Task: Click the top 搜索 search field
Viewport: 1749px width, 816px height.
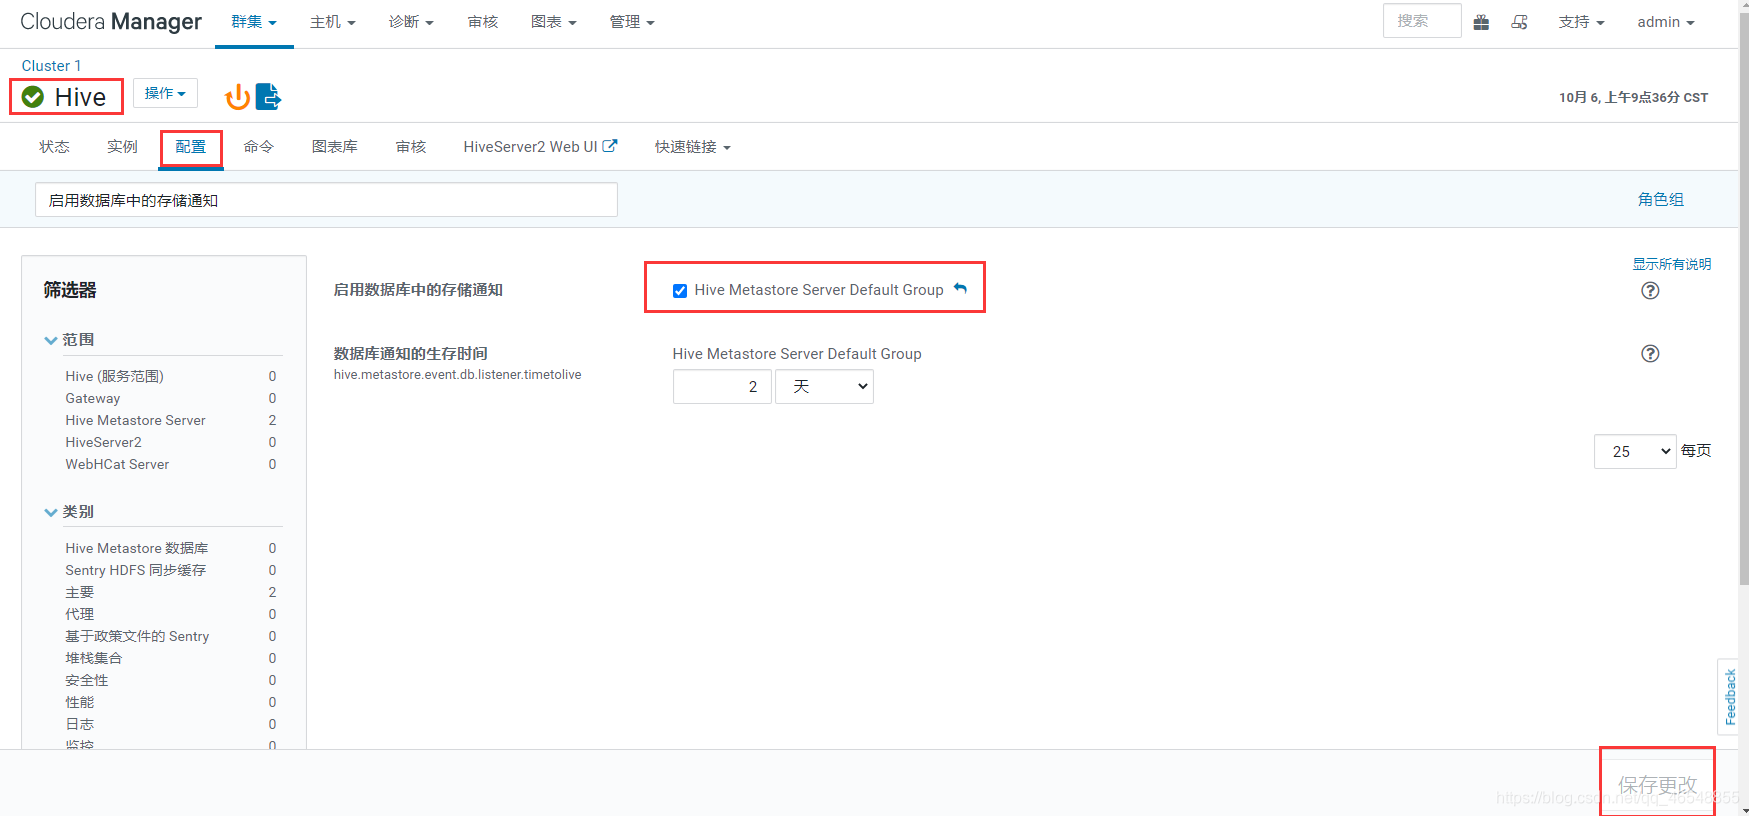Action: [x=1422, y=21]
